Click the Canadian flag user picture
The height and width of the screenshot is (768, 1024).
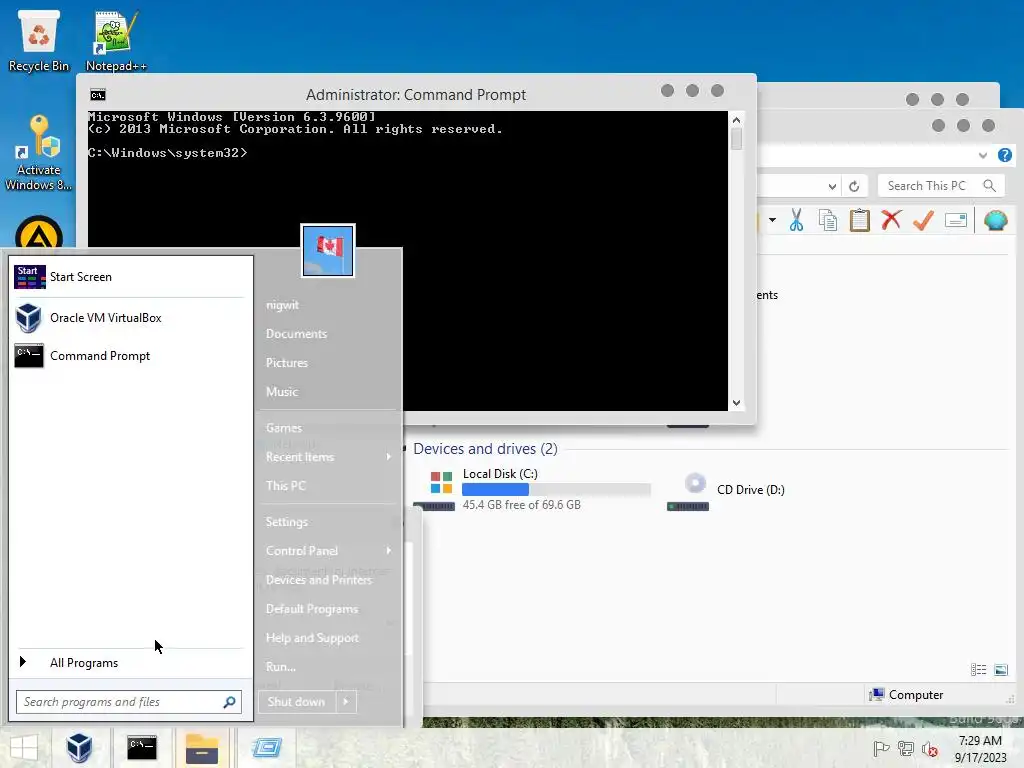pos(328,251)
